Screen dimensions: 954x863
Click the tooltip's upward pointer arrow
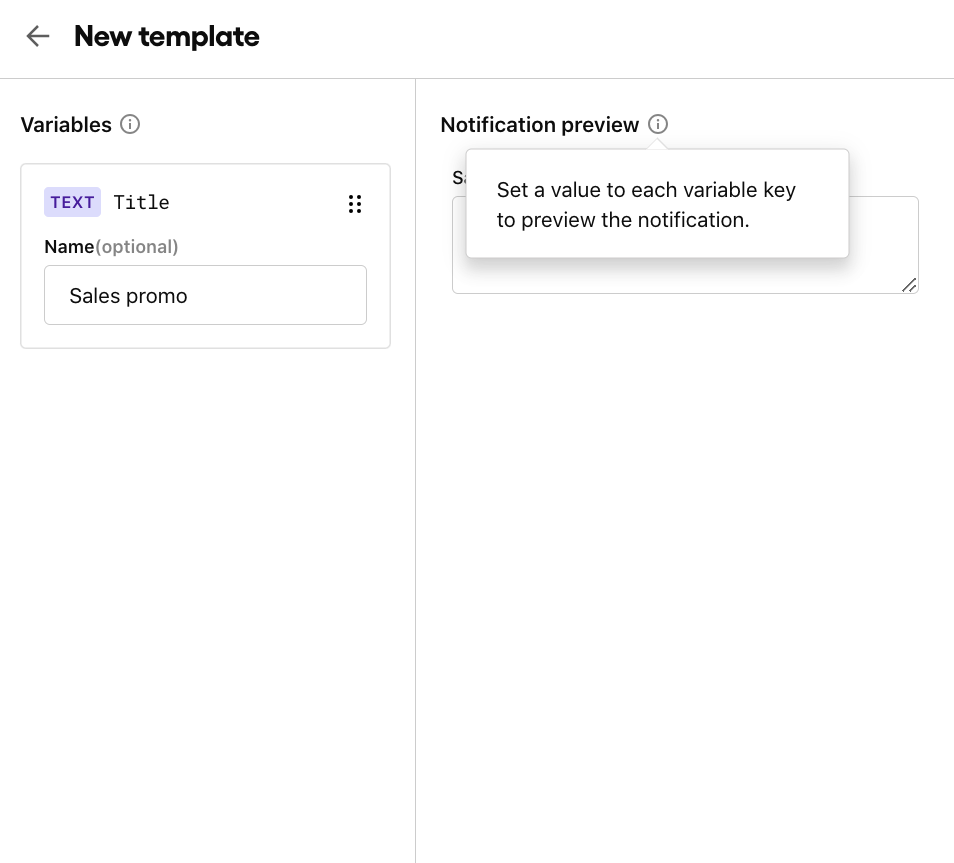point(657,144)
